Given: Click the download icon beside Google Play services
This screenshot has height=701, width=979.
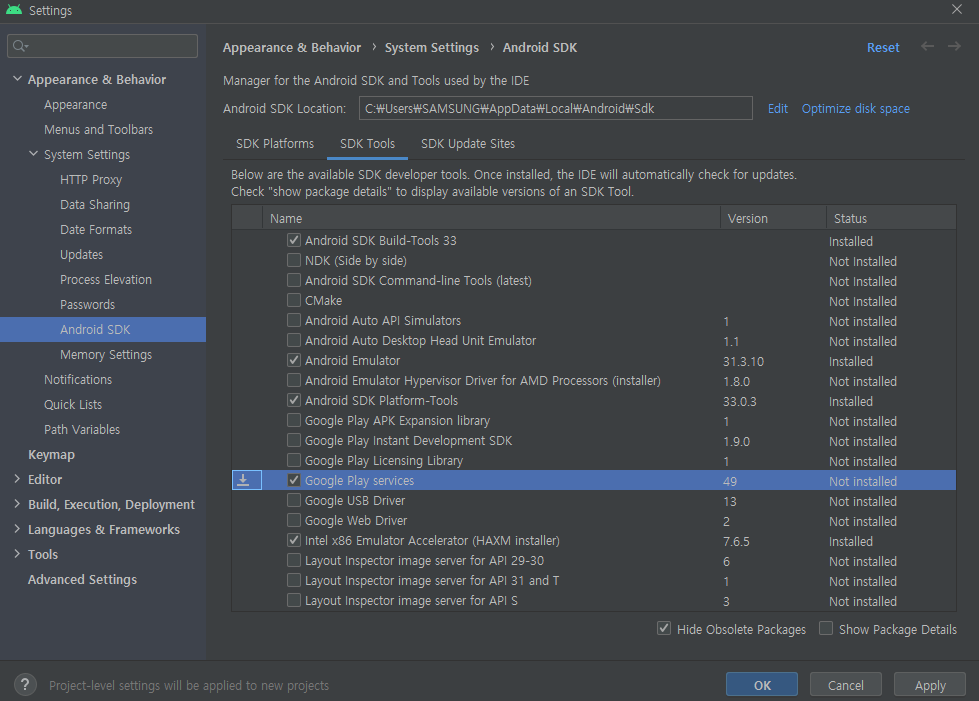Looking at the screenshot, I should (244, 480).
